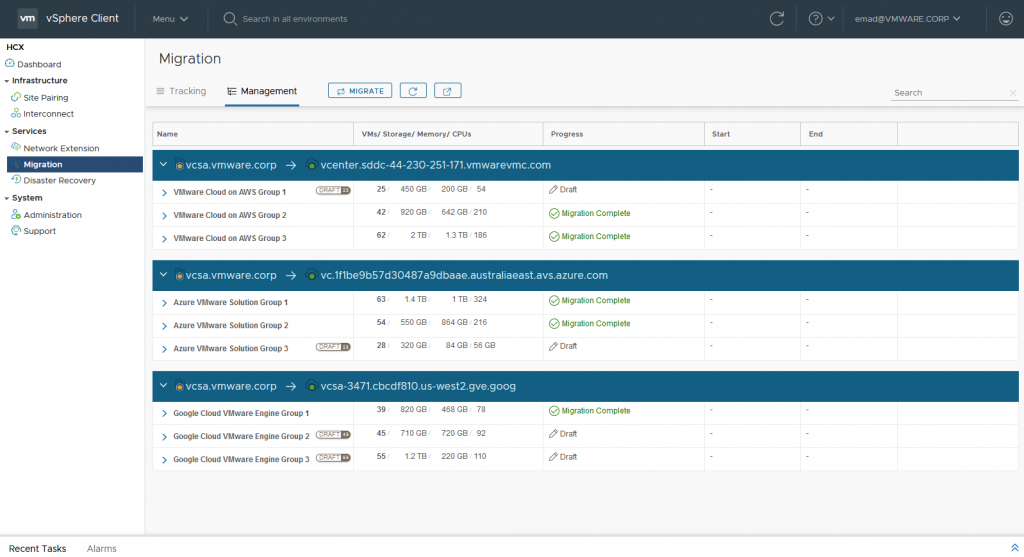This screenshot has width=1024, height=557.
Task: Click the destination vCenter icon for sddc-44-230-251-171
Action: click(312, 165)
